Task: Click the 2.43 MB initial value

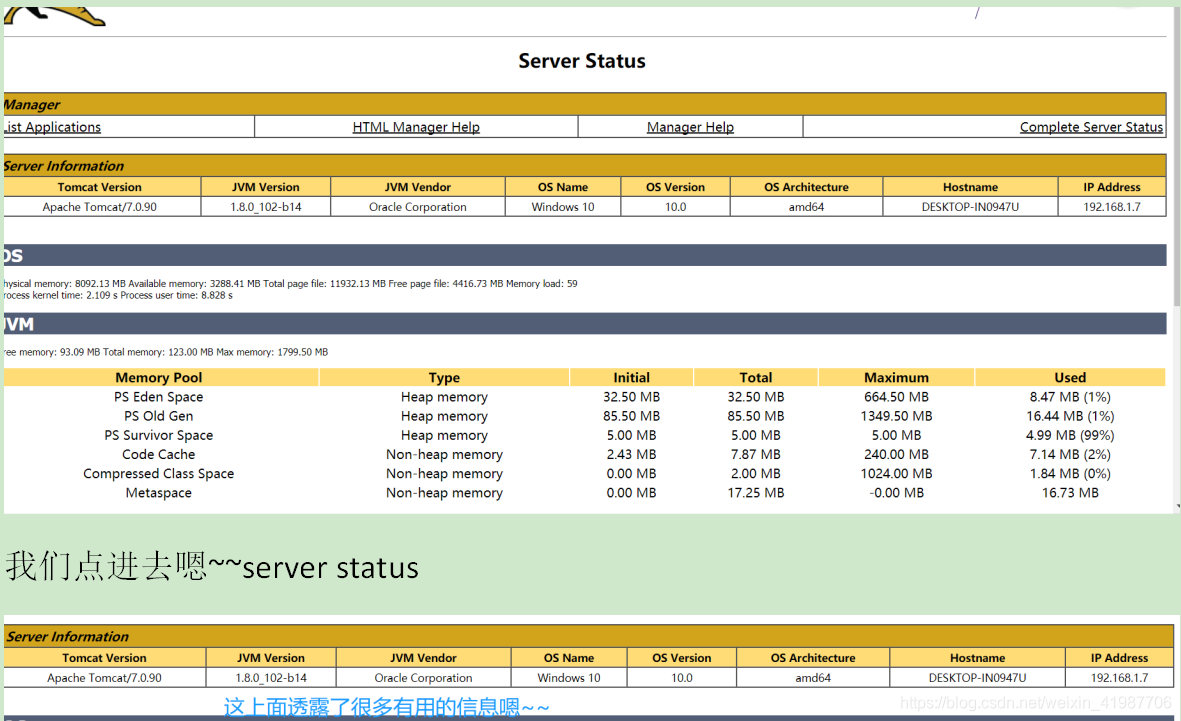Action: tap(631, 454)
